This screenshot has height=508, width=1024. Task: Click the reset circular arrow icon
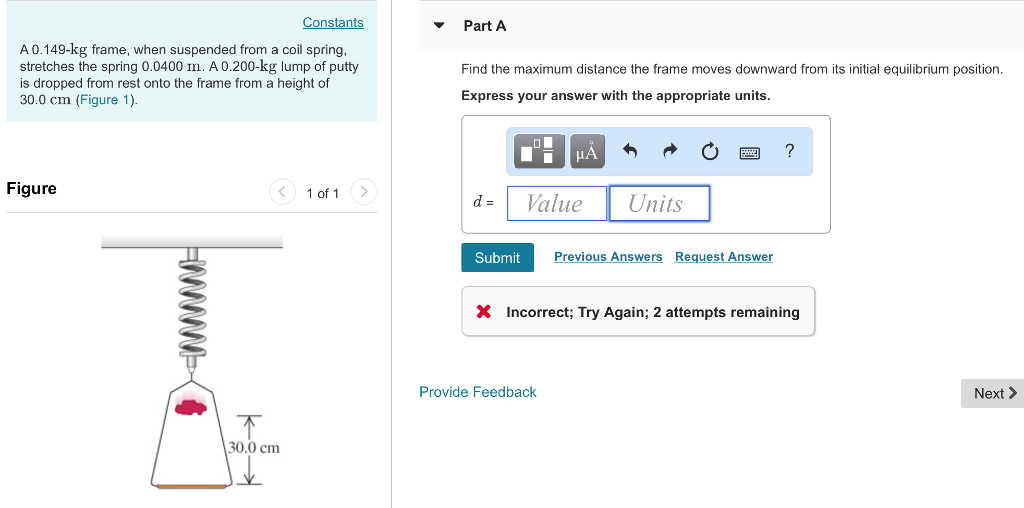[x=709, y=152]
